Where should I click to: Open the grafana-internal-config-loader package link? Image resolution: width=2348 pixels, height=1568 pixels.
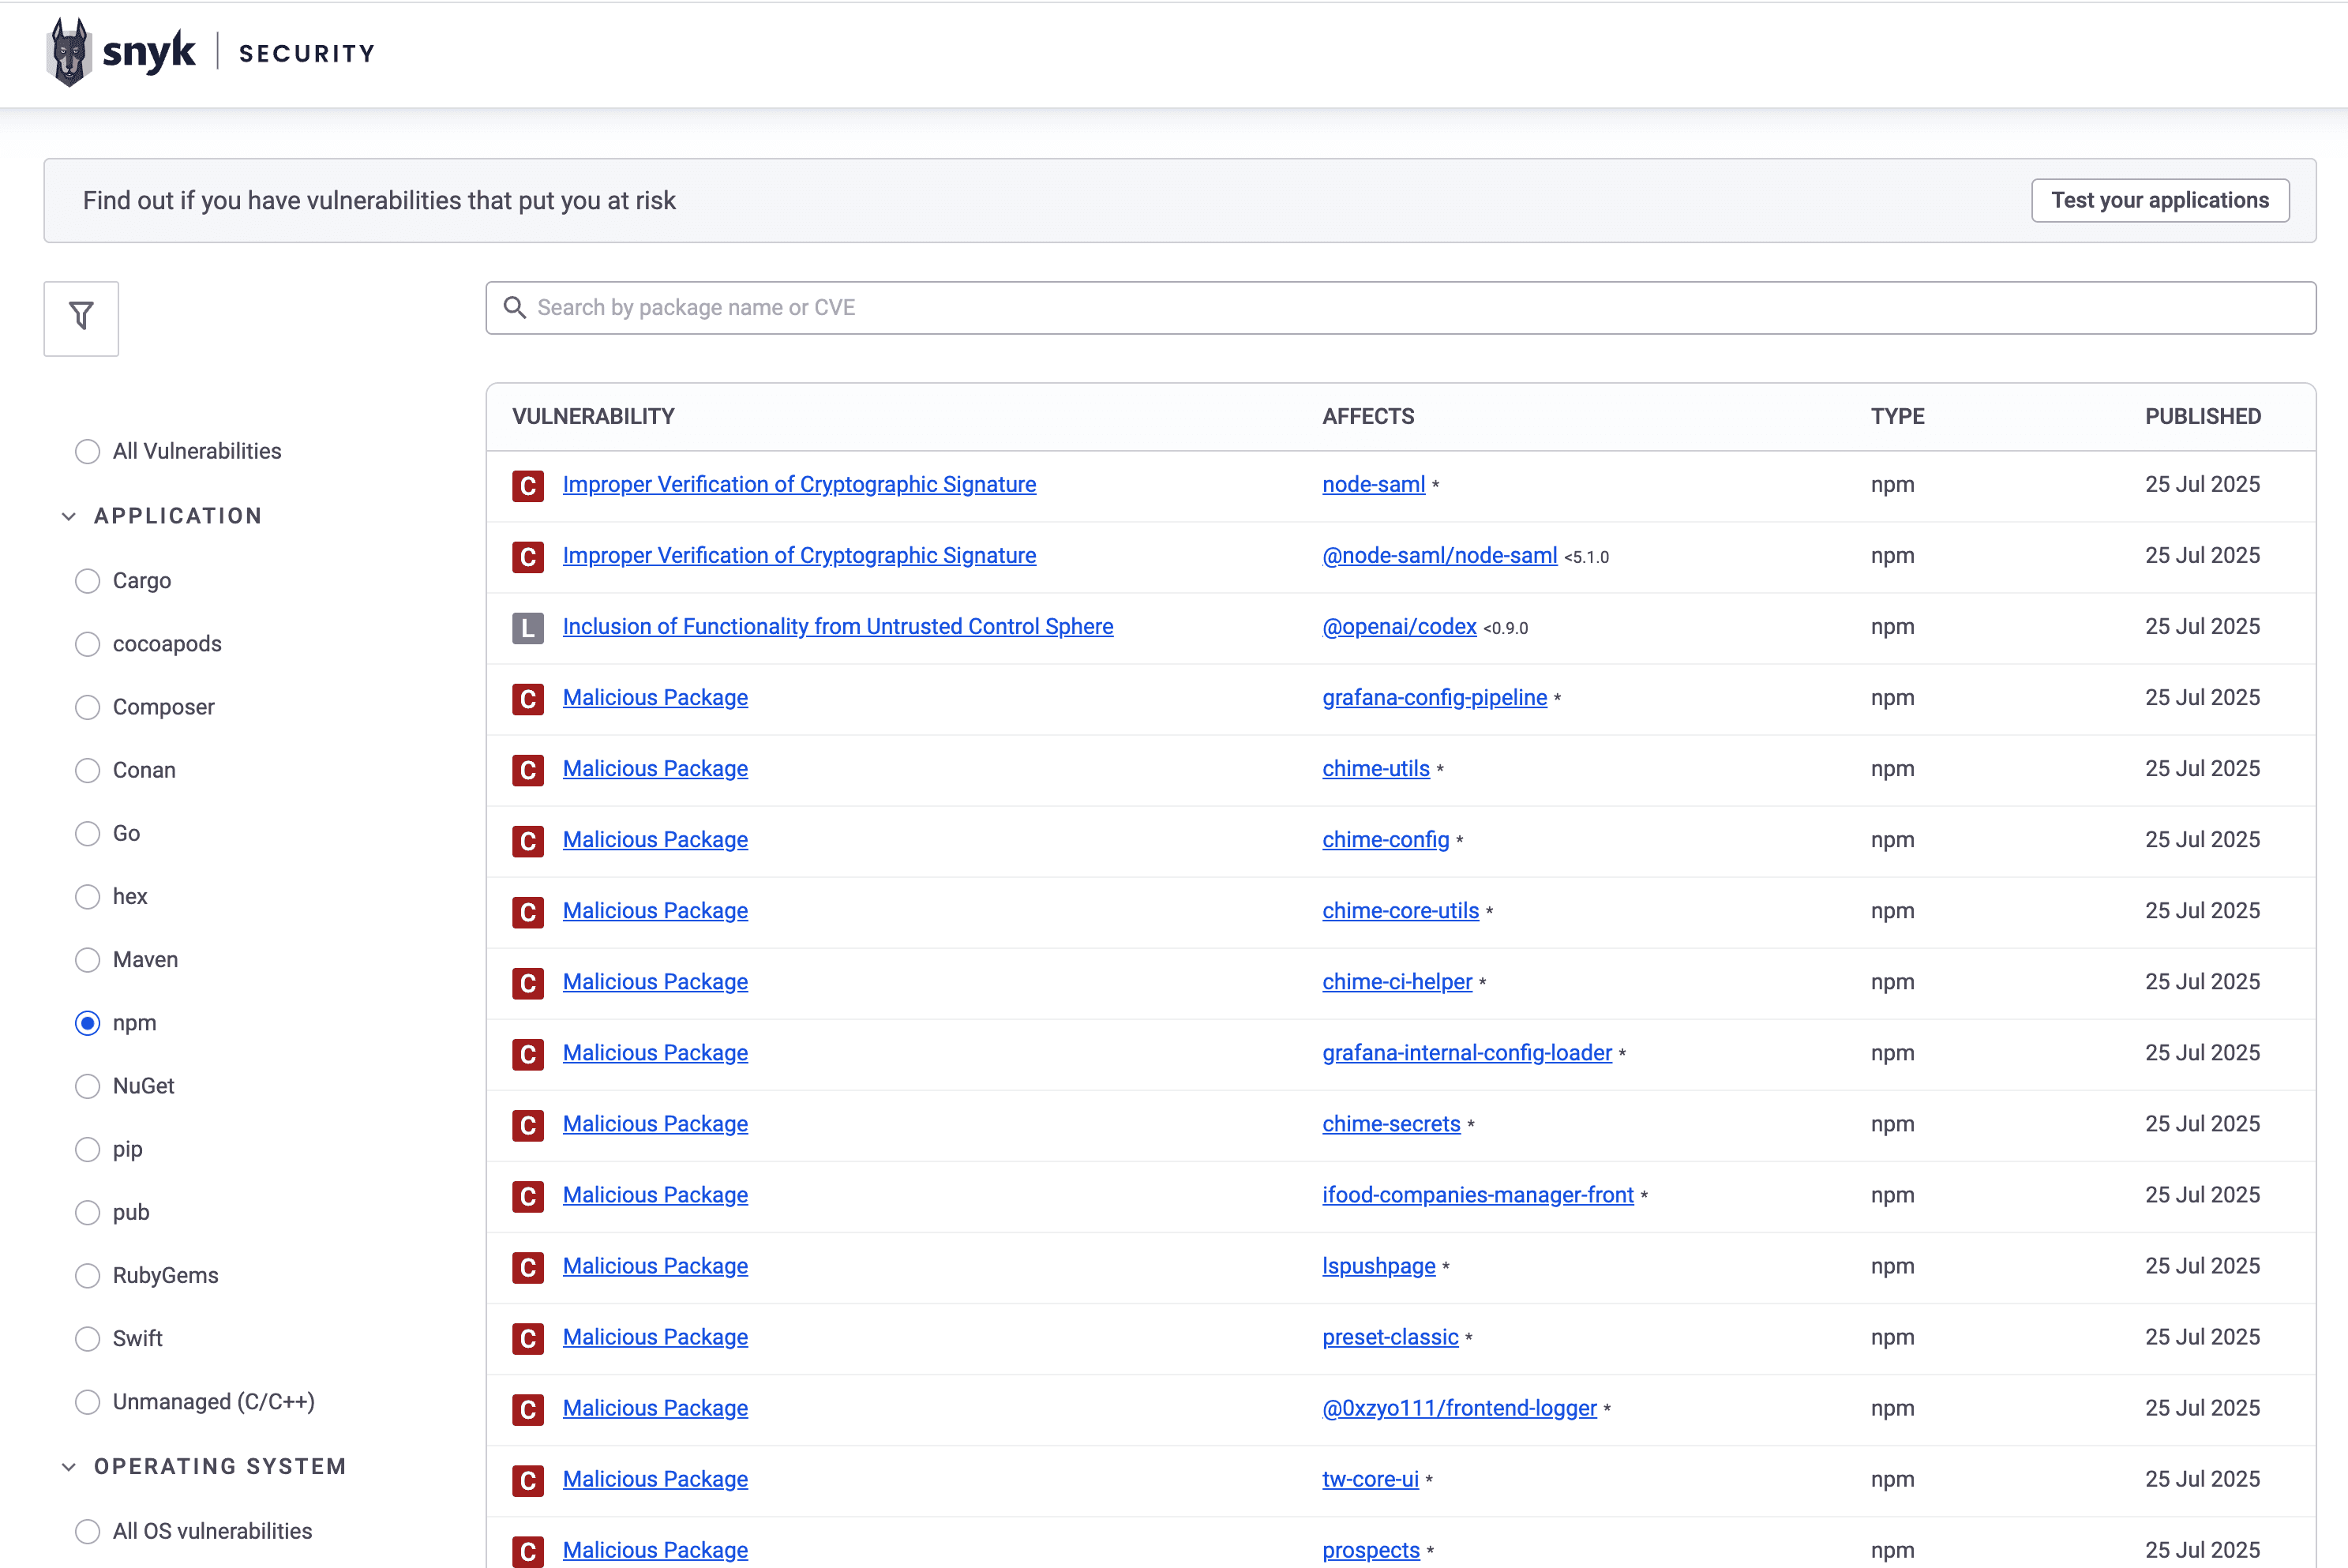tap(1467, 1053)
